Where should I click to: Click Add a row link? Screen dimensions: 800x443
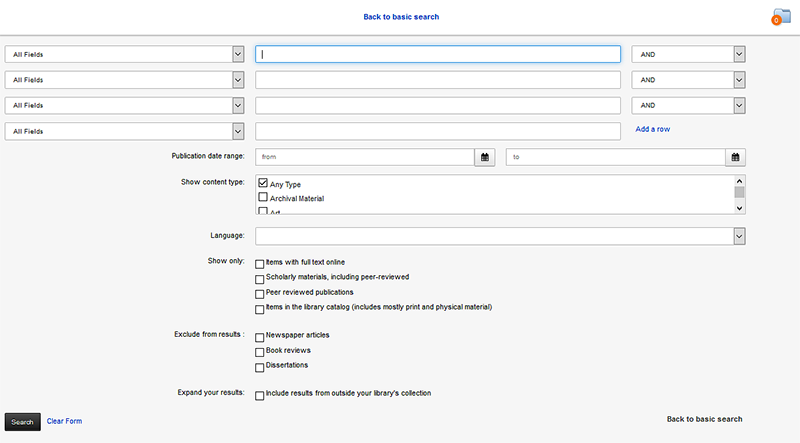[x=653, y=129]
